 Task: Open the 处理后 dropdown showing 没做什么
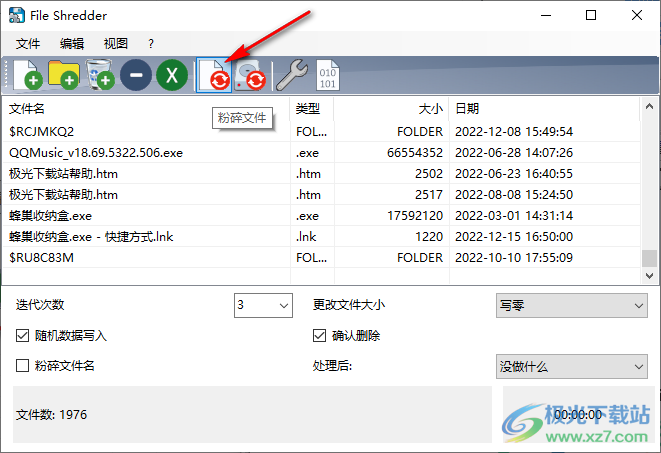[572, 367]
